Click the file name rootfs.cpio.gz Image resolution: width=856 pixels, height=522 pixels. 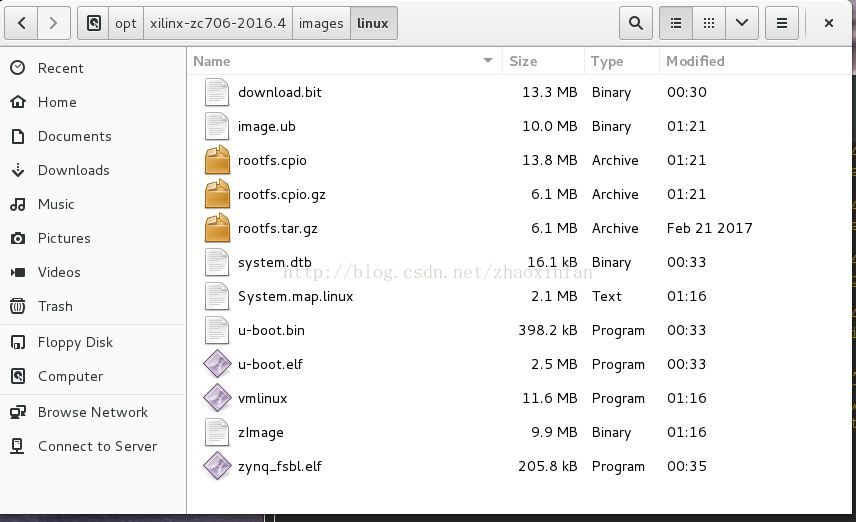tap(282, 195)
